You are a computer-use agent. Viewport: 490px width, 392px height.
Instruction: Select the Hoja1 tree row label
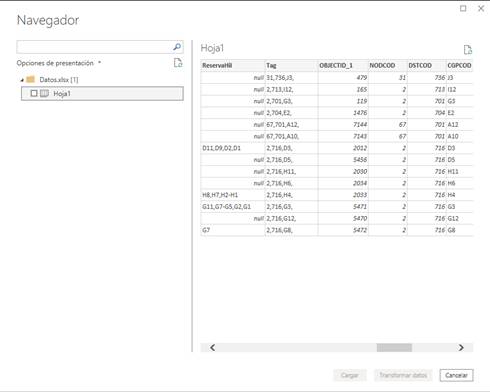click(62, 94)
